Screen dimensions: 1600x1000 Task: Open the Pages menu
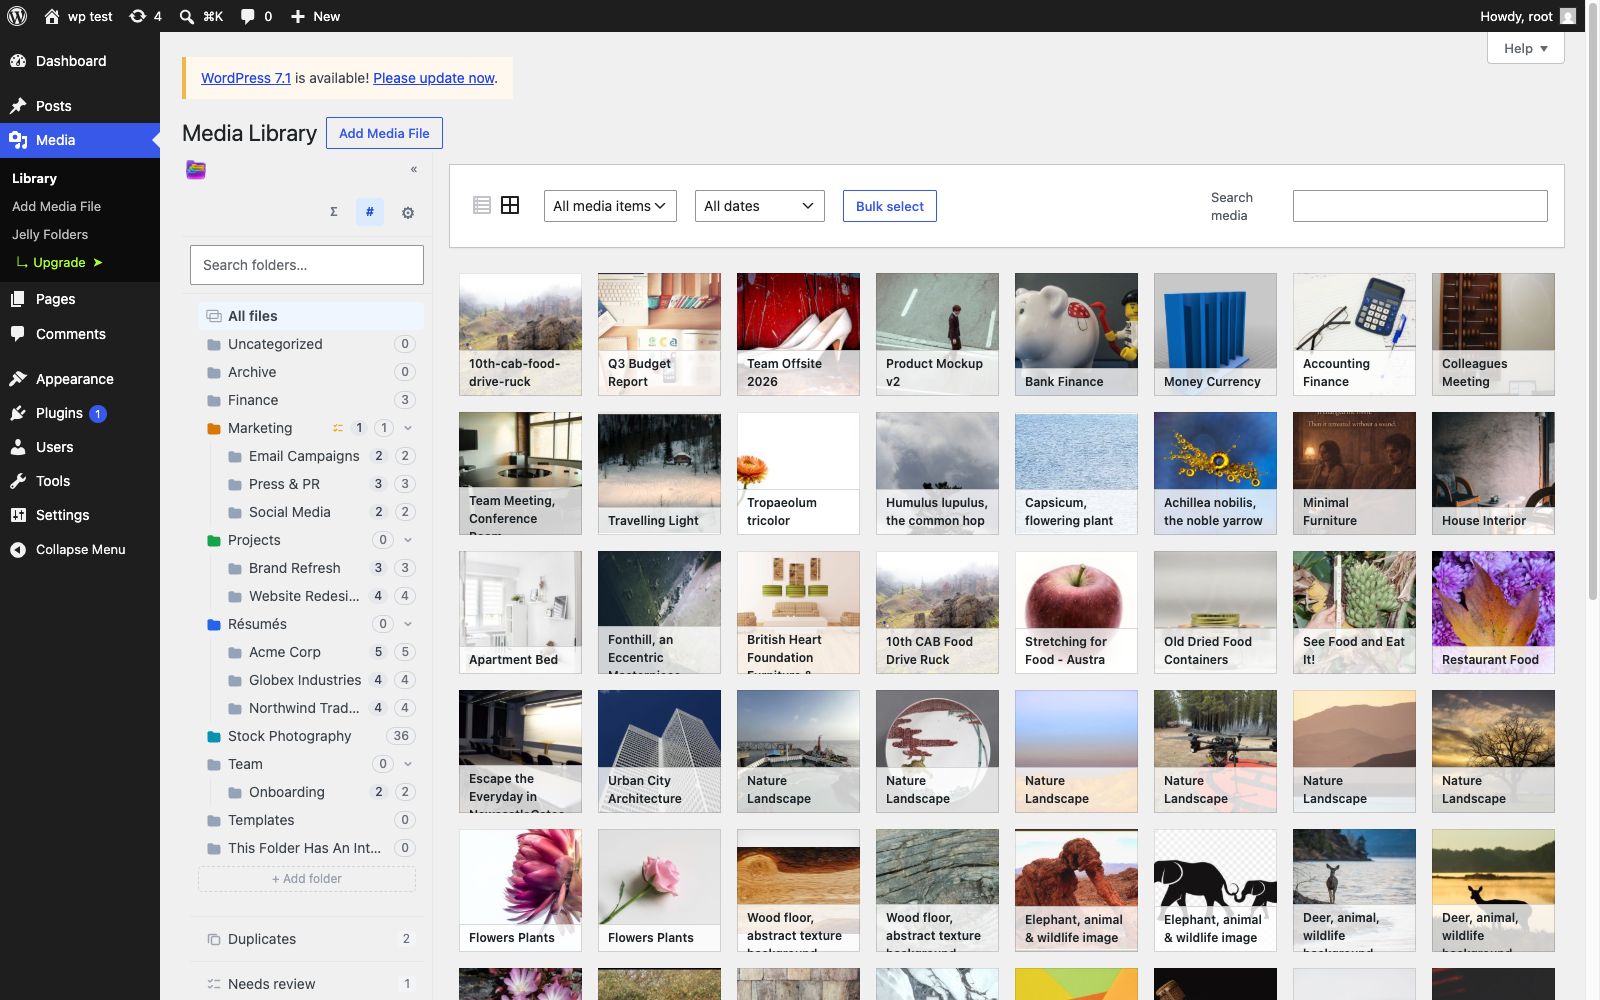click(80, 299)
